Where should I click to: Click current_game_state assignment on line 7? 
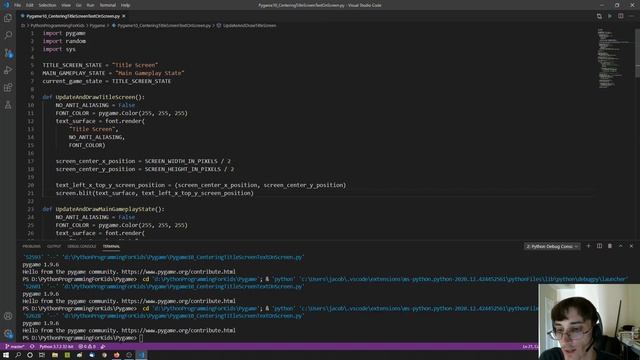tap(107, 81)
